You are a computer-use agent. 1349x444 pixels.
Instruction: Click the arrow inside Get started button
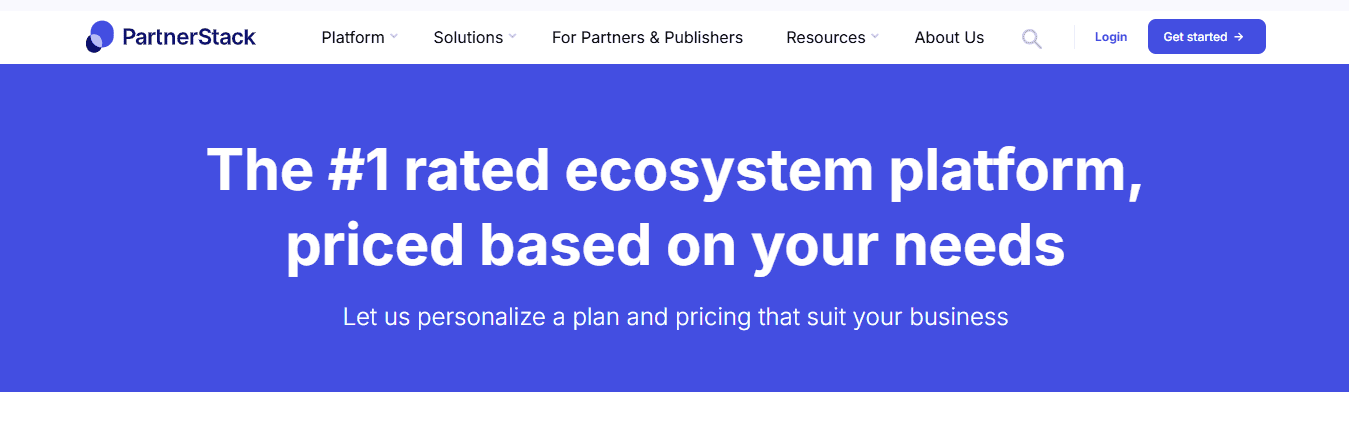pos(1239,37)
